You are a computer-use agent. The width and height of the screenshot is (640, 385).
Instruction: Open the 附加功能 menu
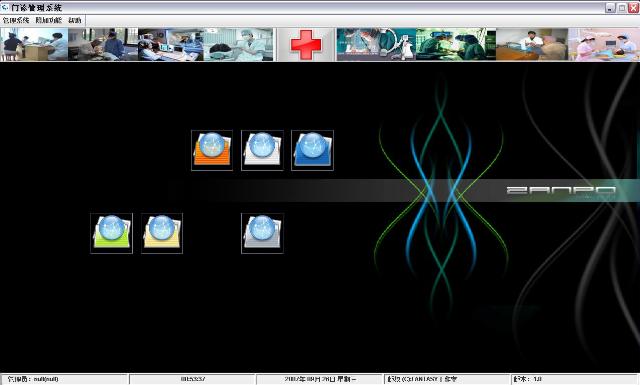[49, 20]
